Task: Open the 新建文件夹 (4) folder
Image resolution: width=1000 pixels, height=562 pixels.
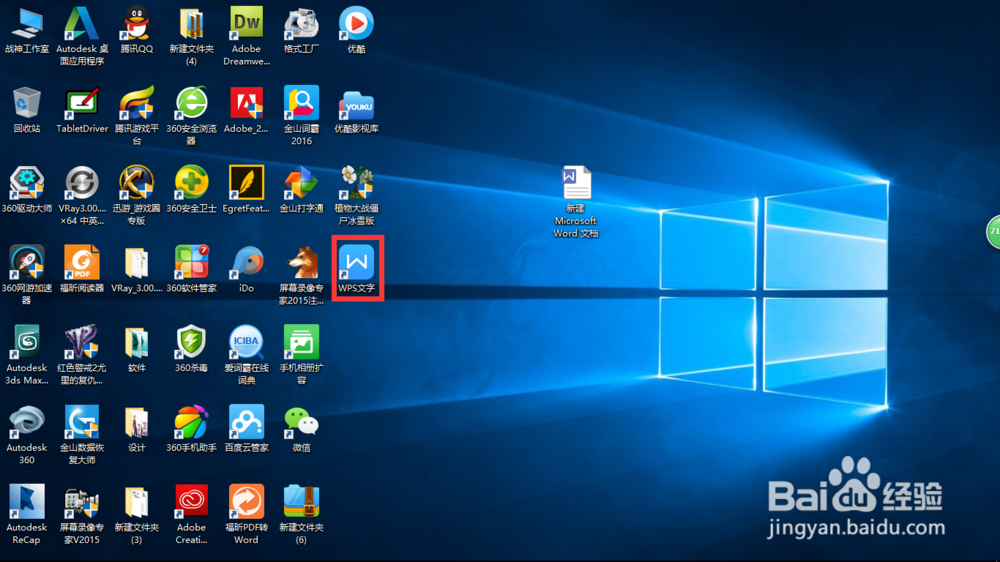Action: 191,24
